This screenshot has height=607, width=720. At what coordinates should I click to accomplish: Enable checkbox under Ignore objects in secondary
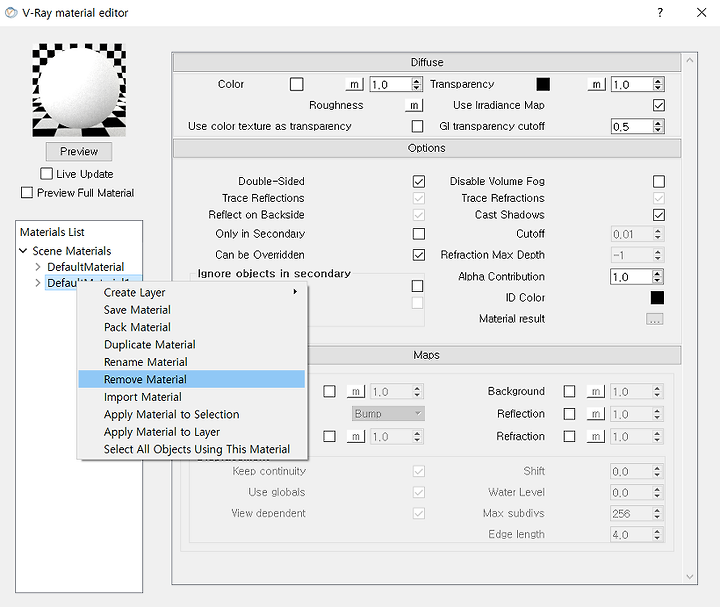pos(417,286)
